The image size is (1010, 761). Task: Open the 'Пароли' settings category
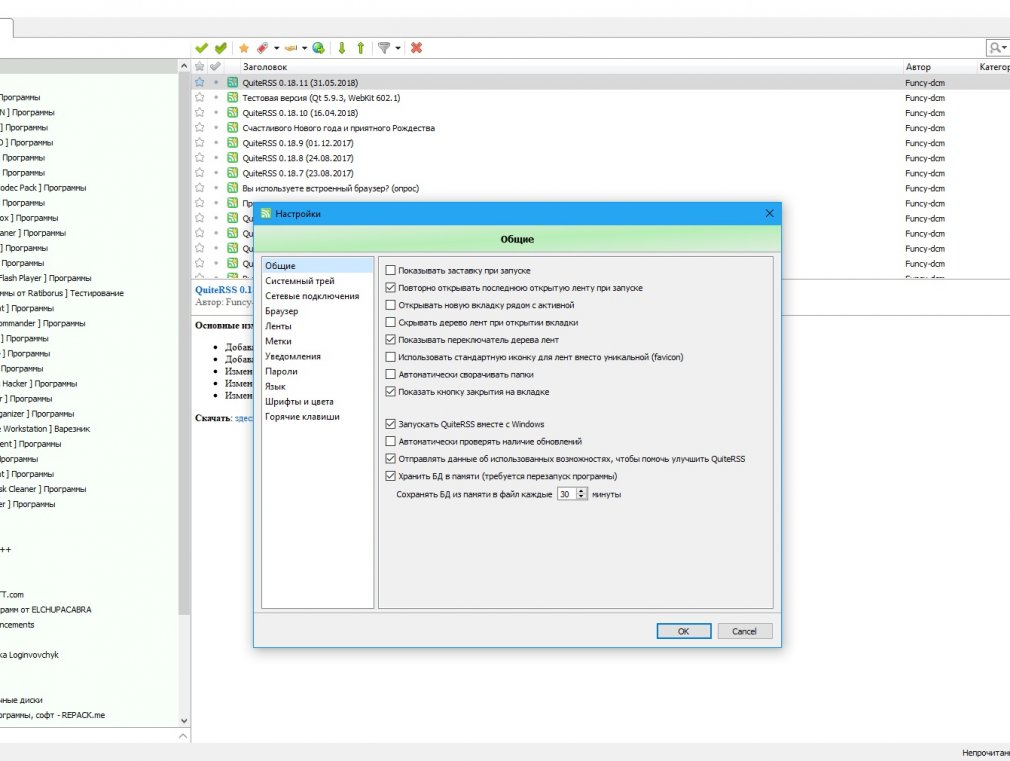281,371
